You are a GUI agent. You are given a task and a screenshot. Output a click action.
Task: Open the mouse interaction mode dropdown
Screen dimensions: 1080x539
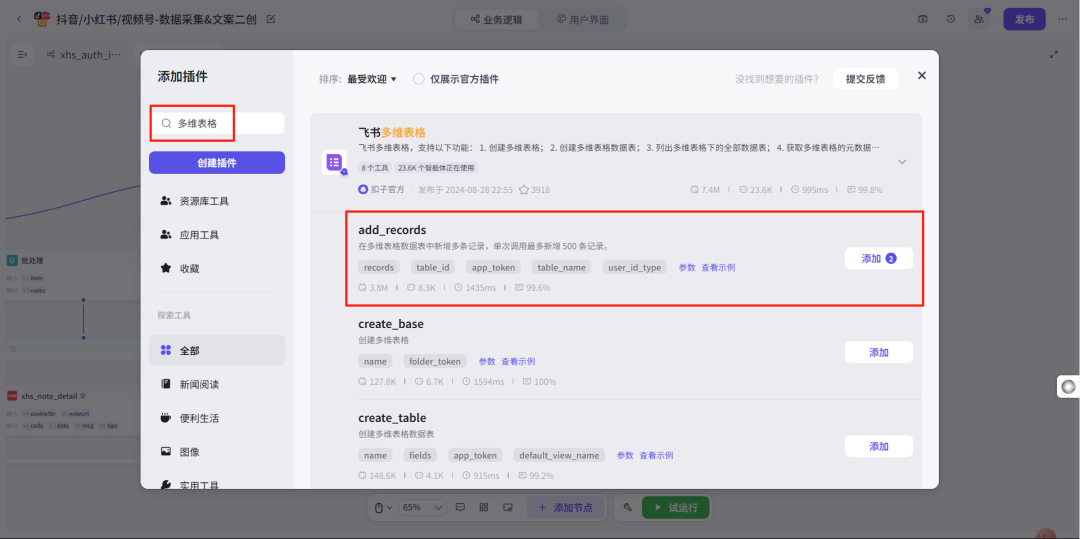coord(382,507)
